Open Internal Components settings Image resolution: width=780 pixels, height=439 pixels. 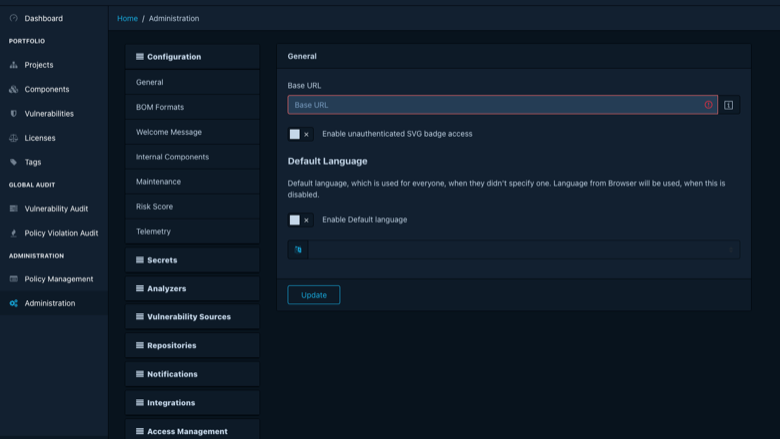[x=193, y=157]
